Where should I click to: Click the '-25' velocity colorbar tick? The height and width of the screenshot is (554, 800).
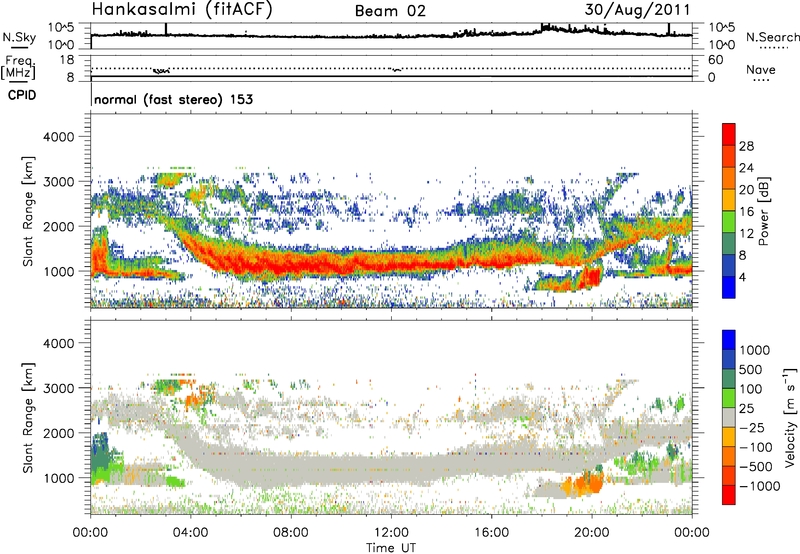(x=753, y=428)
